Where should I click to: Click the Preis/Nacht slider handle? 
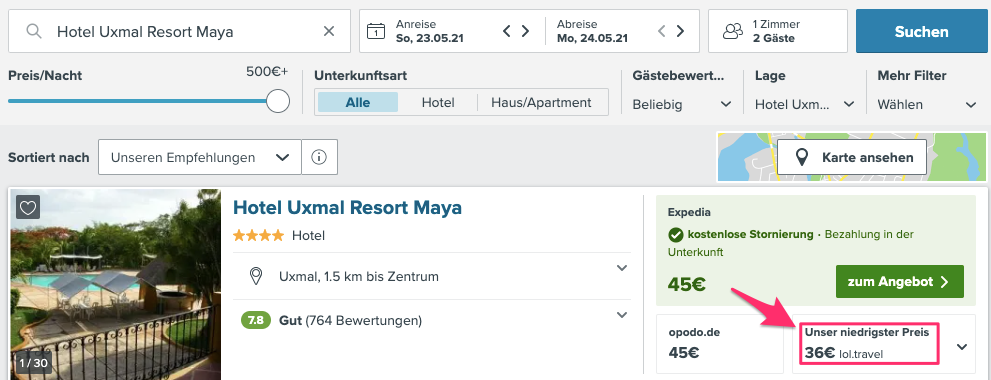pos(277,101)
